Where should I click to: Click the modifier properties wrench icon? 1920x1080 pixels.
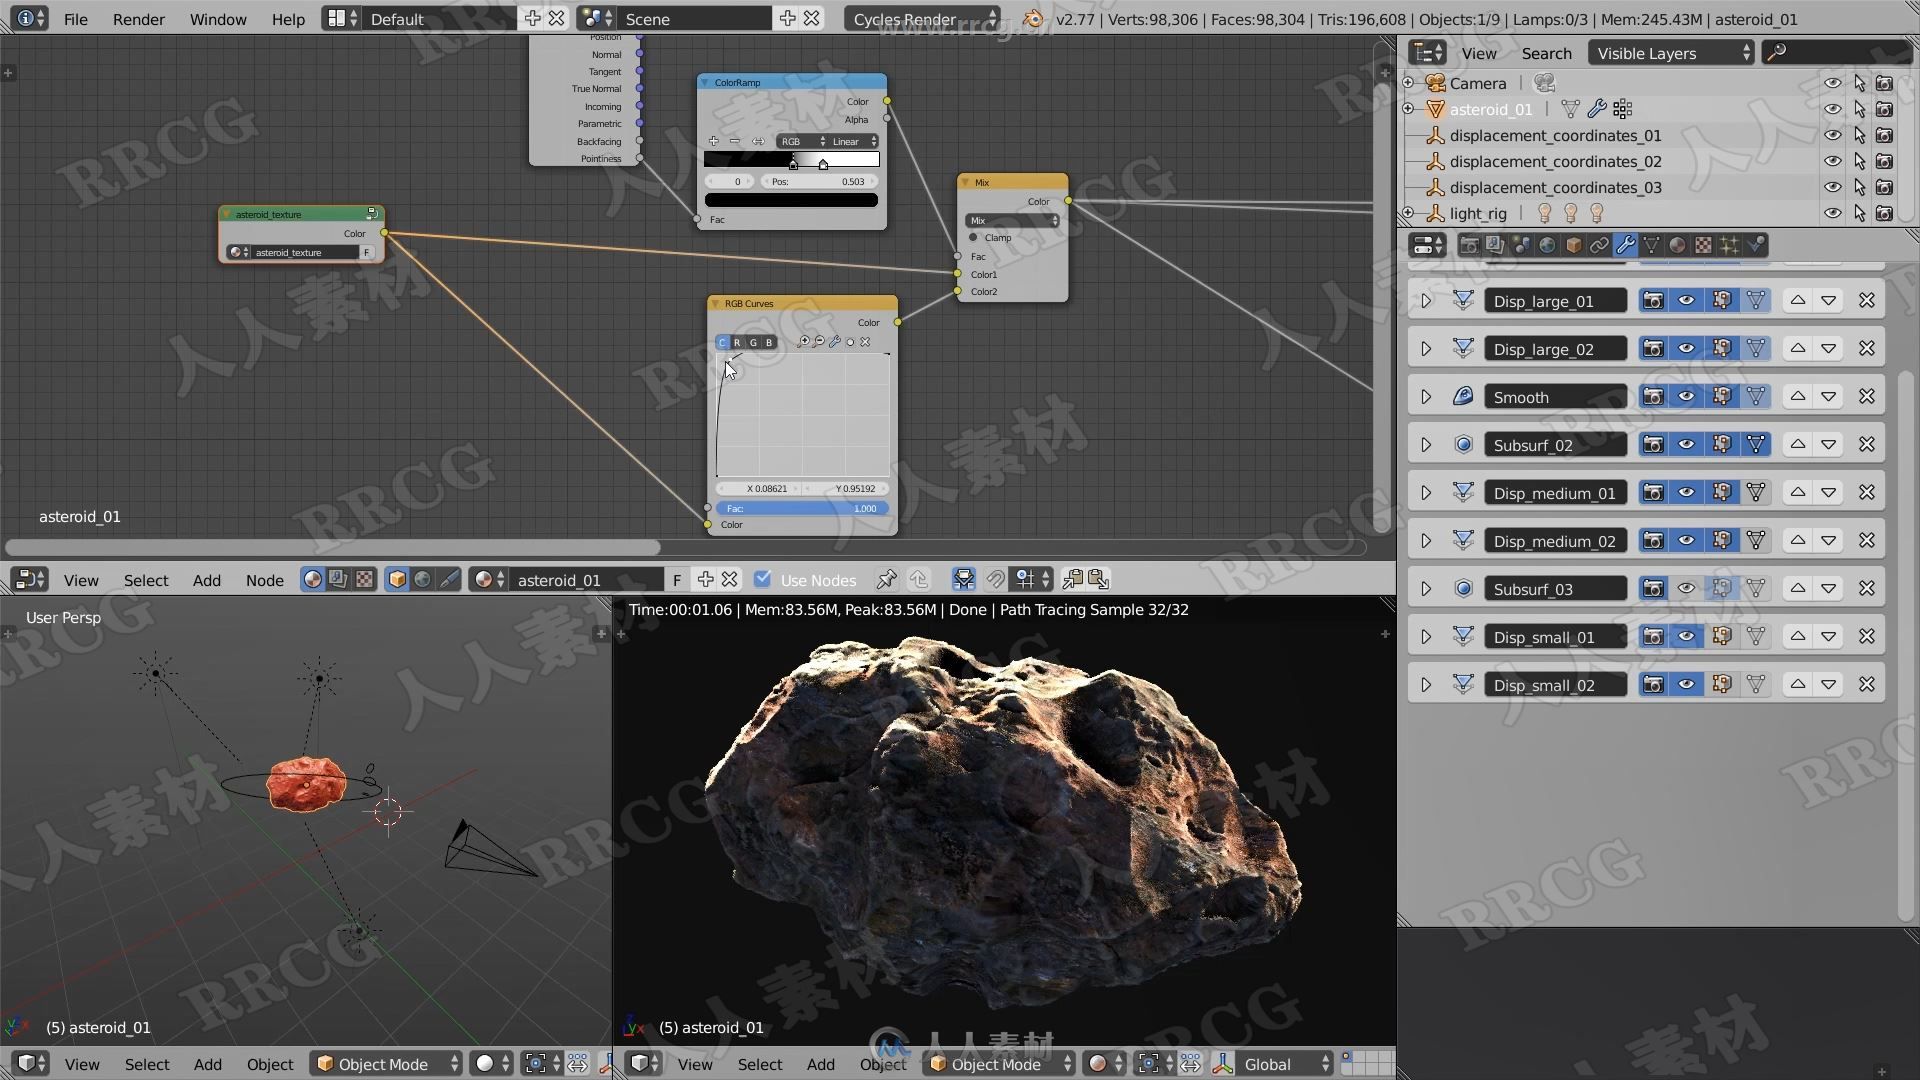1625,245
